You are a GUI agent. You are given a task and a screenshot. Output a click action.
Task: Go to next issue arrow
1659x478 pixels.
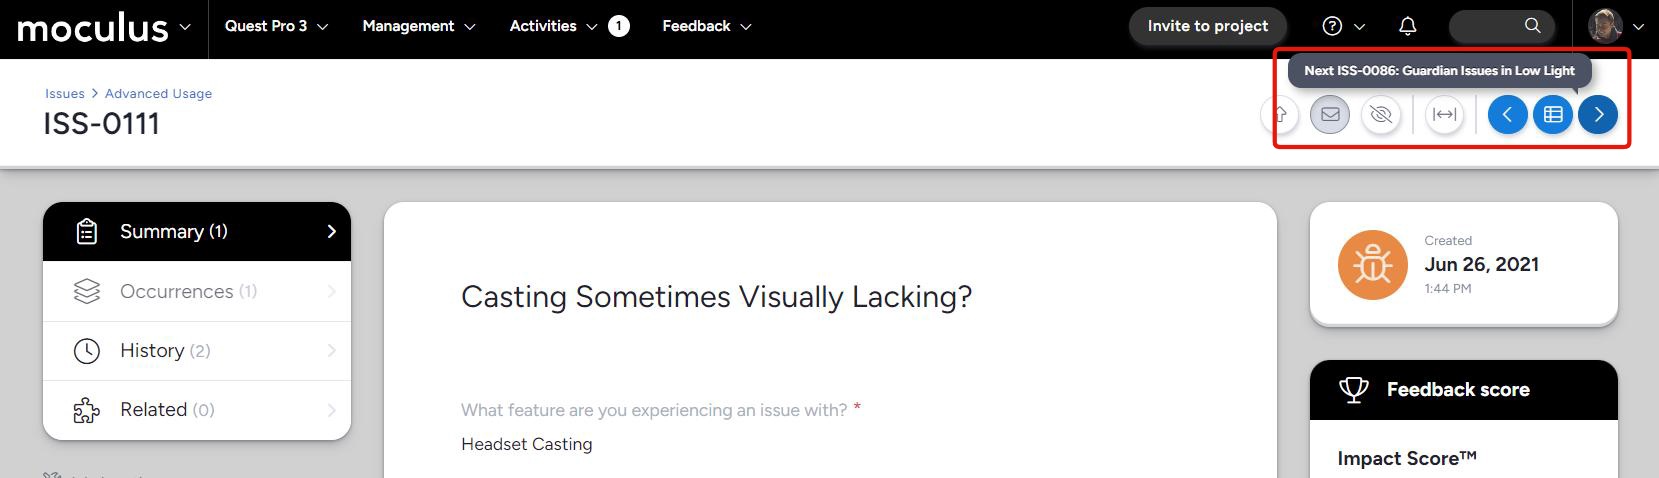pyautogui.click(x=1598, y=115)
